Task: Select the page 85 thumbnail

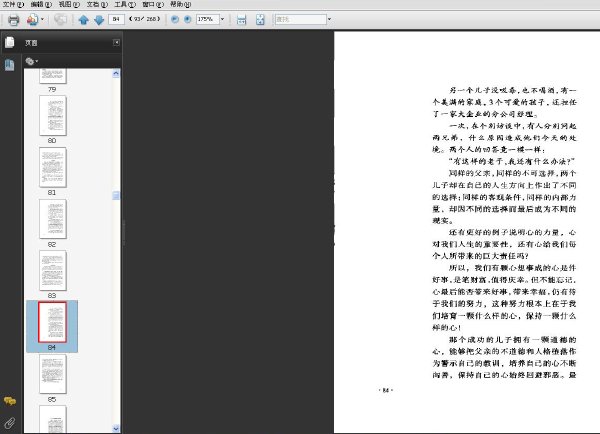Action: tap(53, 374)
